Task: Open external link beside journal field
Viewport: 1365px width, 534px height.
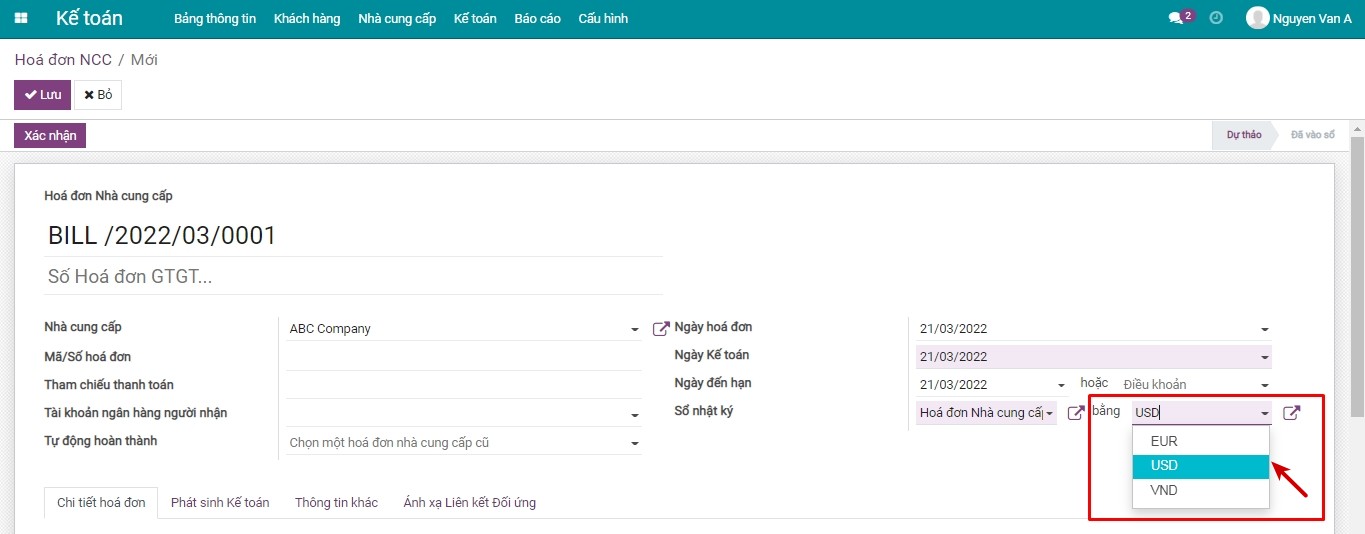Action: pyautogui.click(x=1076, y=413)
